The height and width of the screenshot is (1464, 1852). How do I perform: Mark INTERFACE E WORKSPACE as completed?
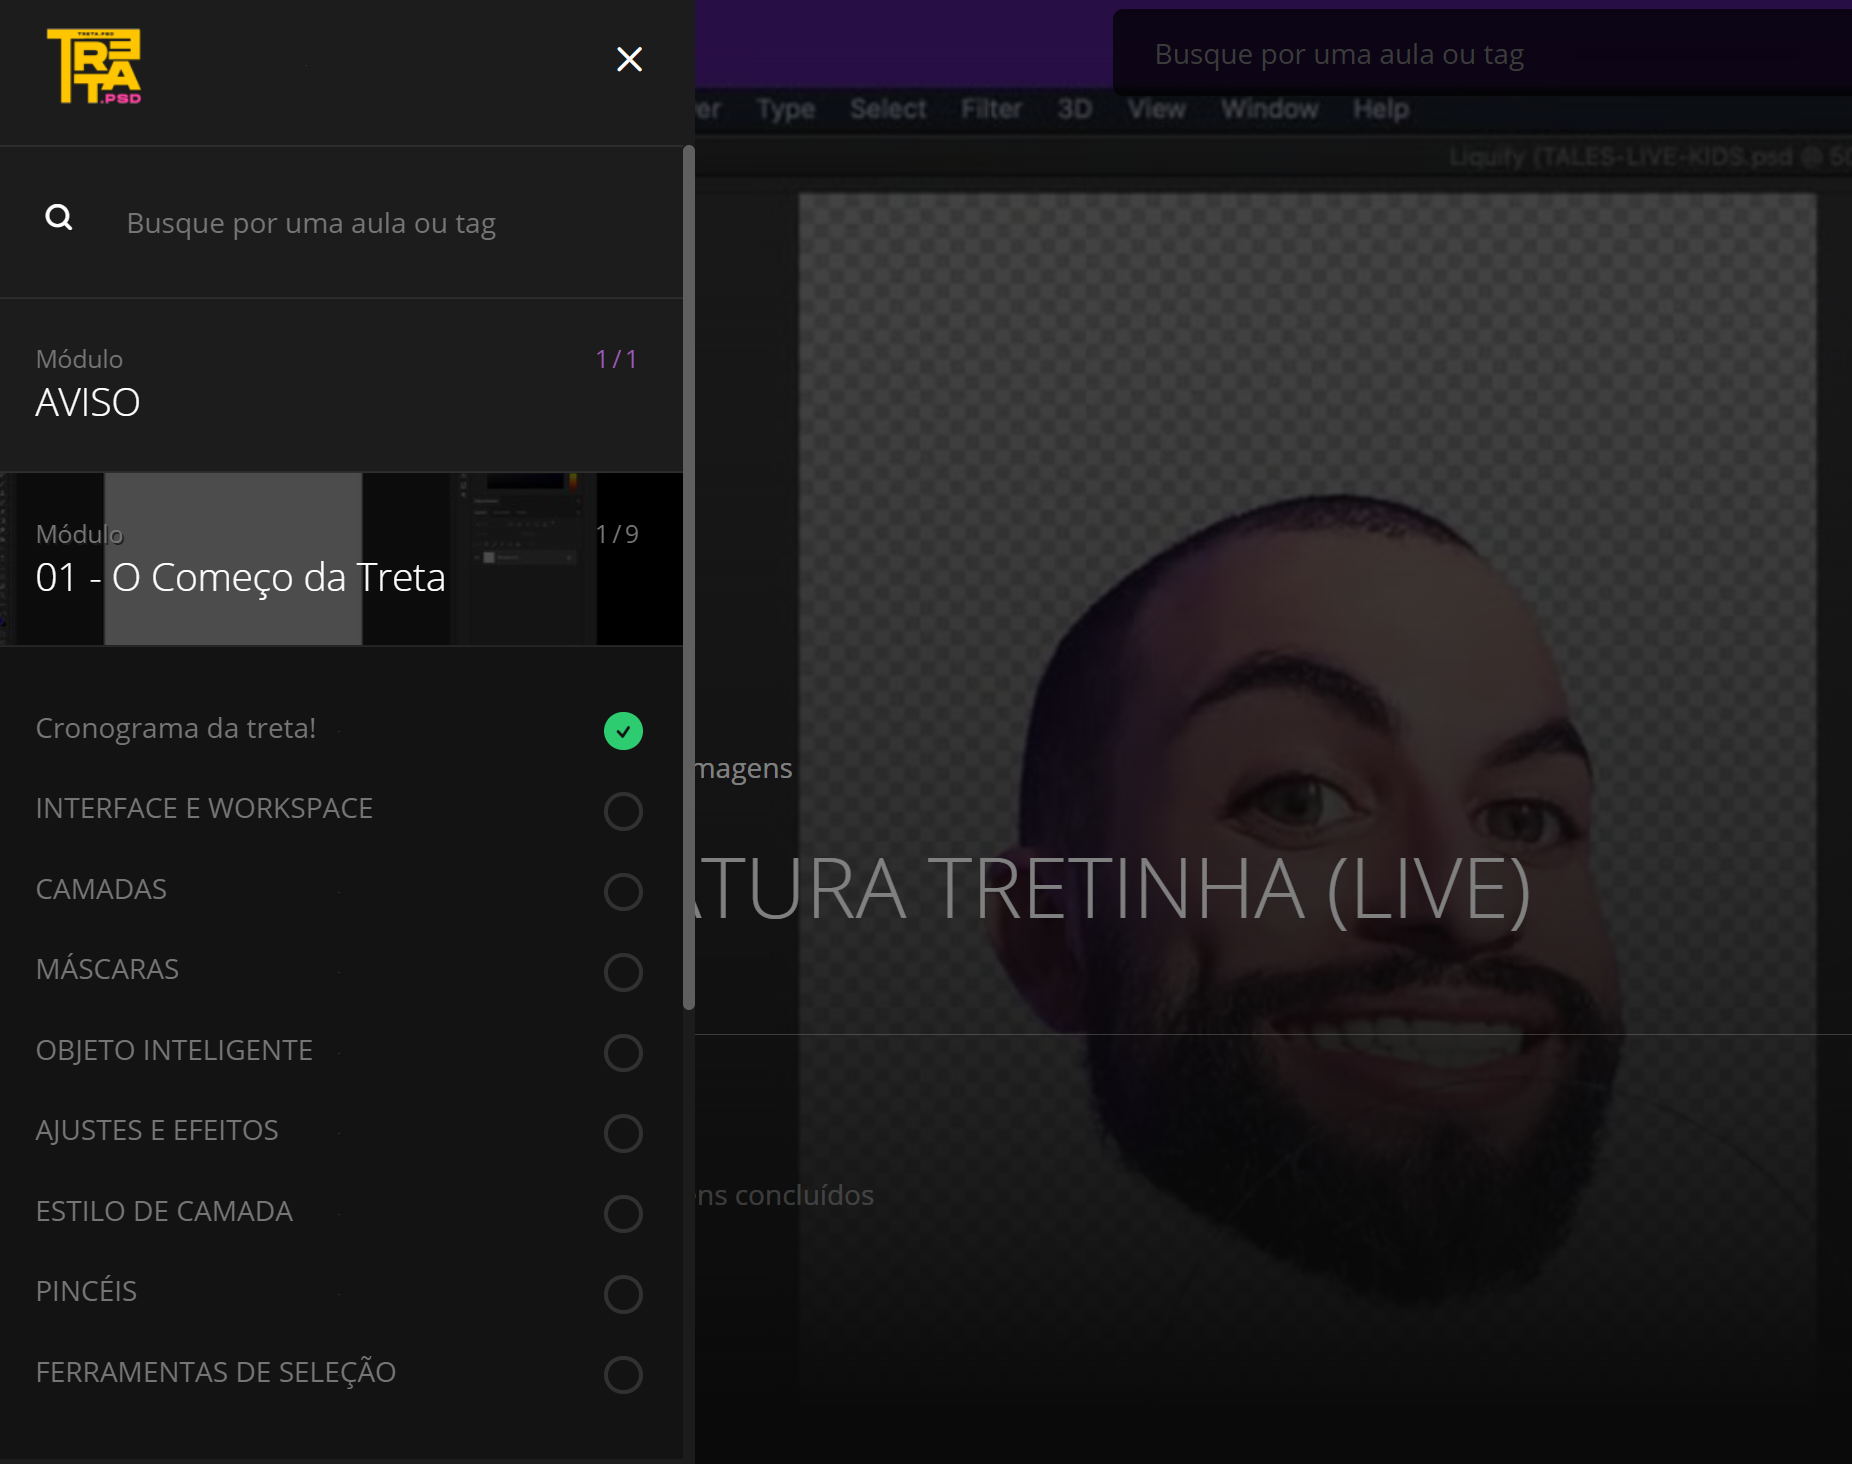pyautogui.click(x=623, y=811)
